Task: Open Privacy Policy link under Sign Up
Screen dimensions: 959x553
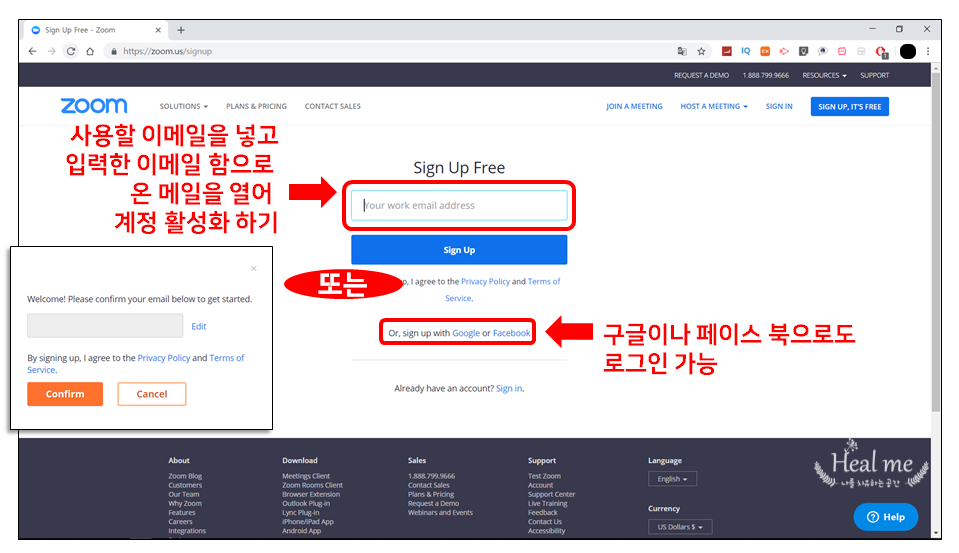Action: [x=486, y=281]
